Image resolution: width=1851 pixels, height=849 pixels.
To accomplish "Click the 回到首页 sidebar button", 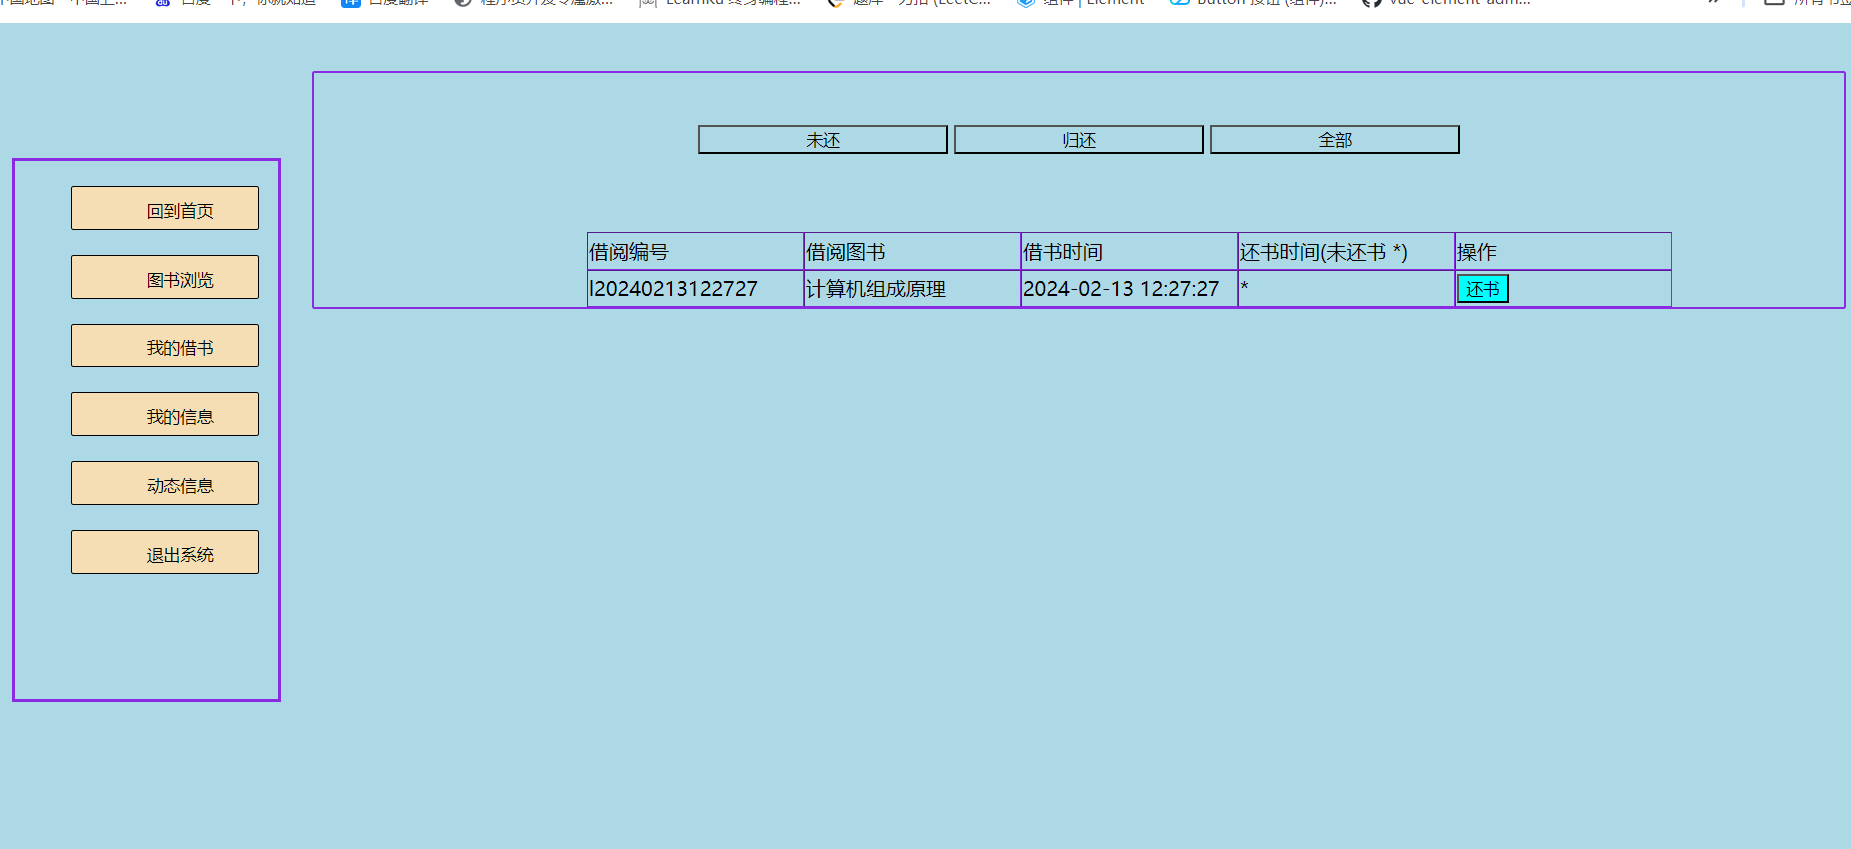I will click(165, 208).
